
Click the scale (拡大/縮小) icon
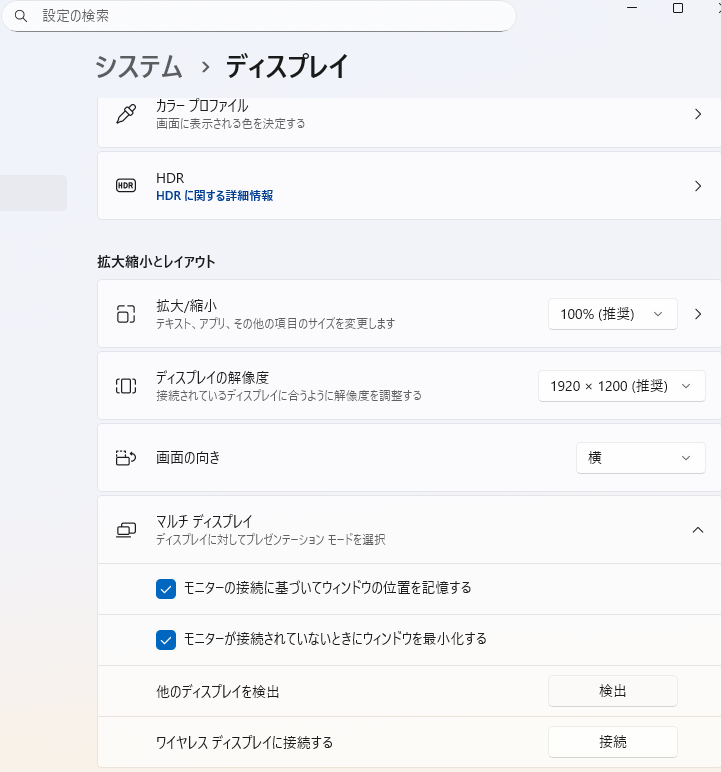[x=126, y=314]
